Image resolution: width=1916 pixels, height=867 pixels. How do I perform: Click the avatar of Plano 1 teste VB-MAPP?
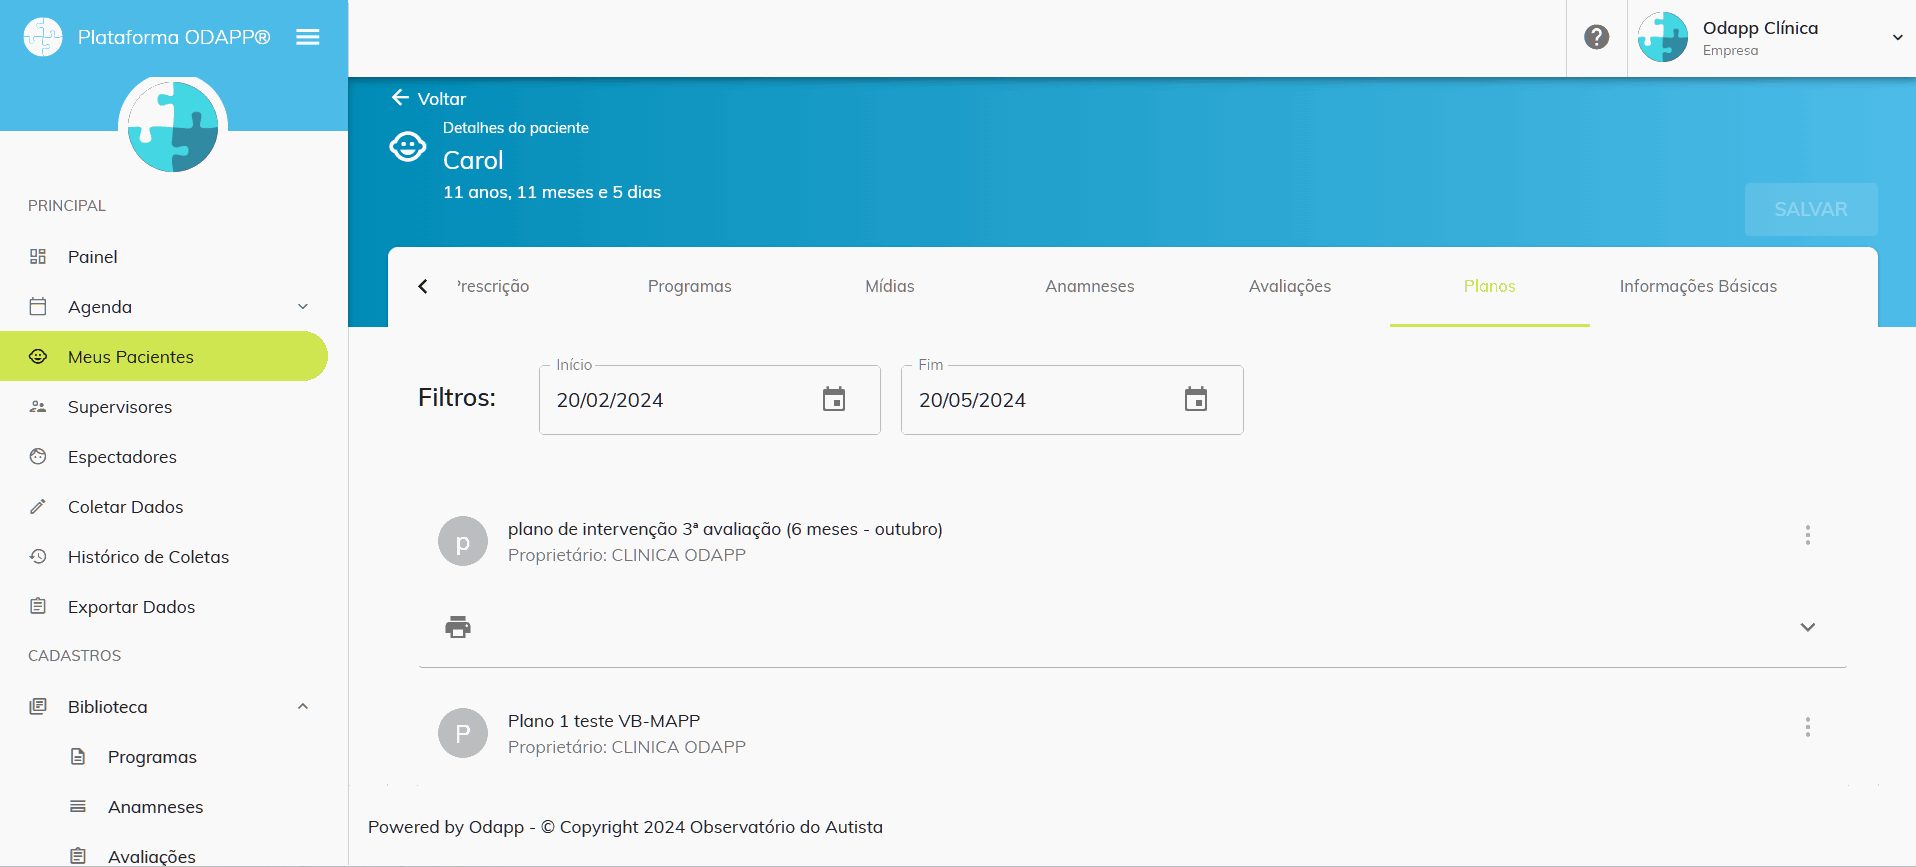463,733
